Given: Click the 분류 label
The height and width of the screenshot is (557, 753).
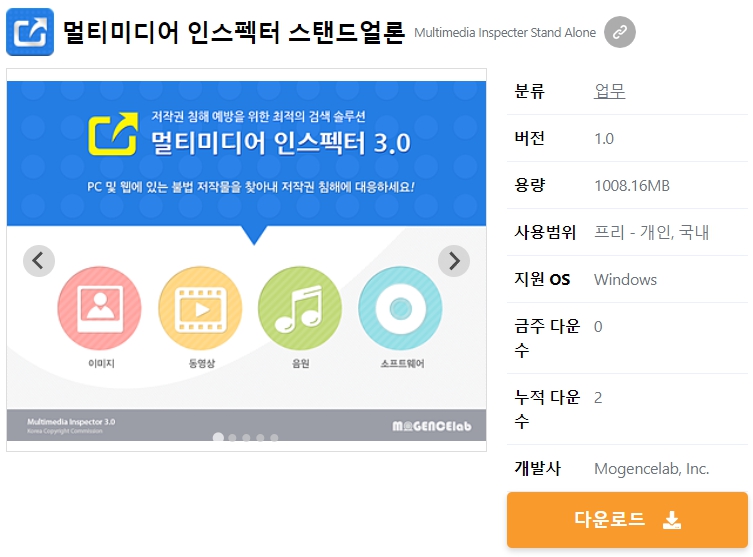Looking at the screenshot, I should [530, 91].
